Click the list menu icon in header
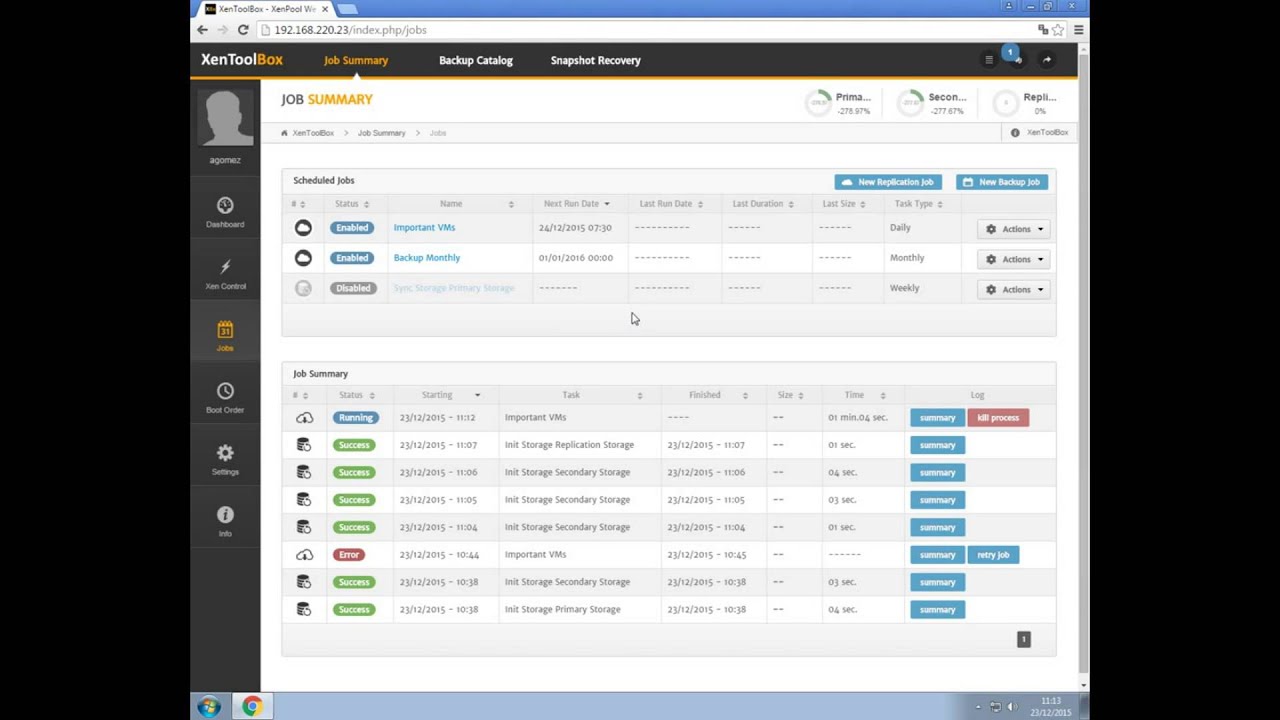1280x720 pixels. pyautogui.click(x=989, y=60)
